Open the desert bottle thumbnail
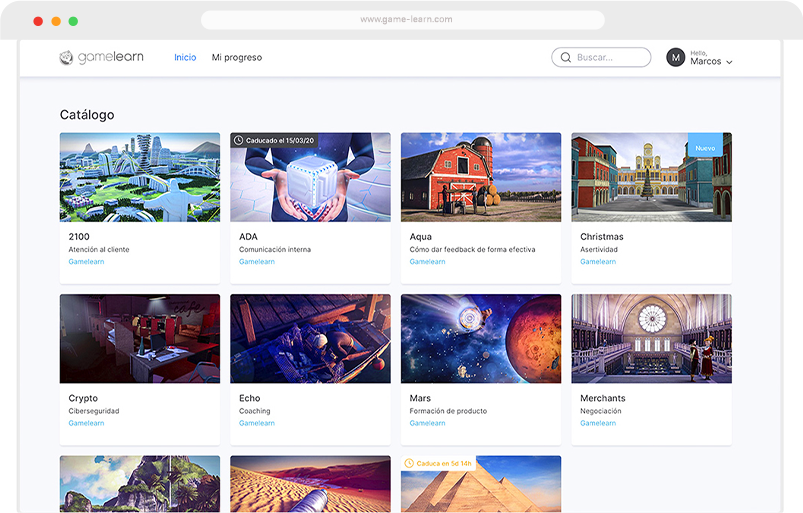803x513 pixels. pyautogui.click(x=310, y=484)
